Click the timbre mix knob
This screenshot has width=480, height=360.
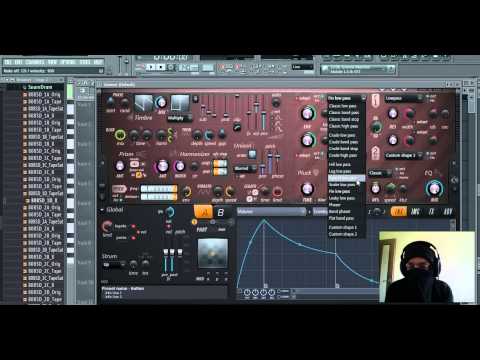[161, 102]
